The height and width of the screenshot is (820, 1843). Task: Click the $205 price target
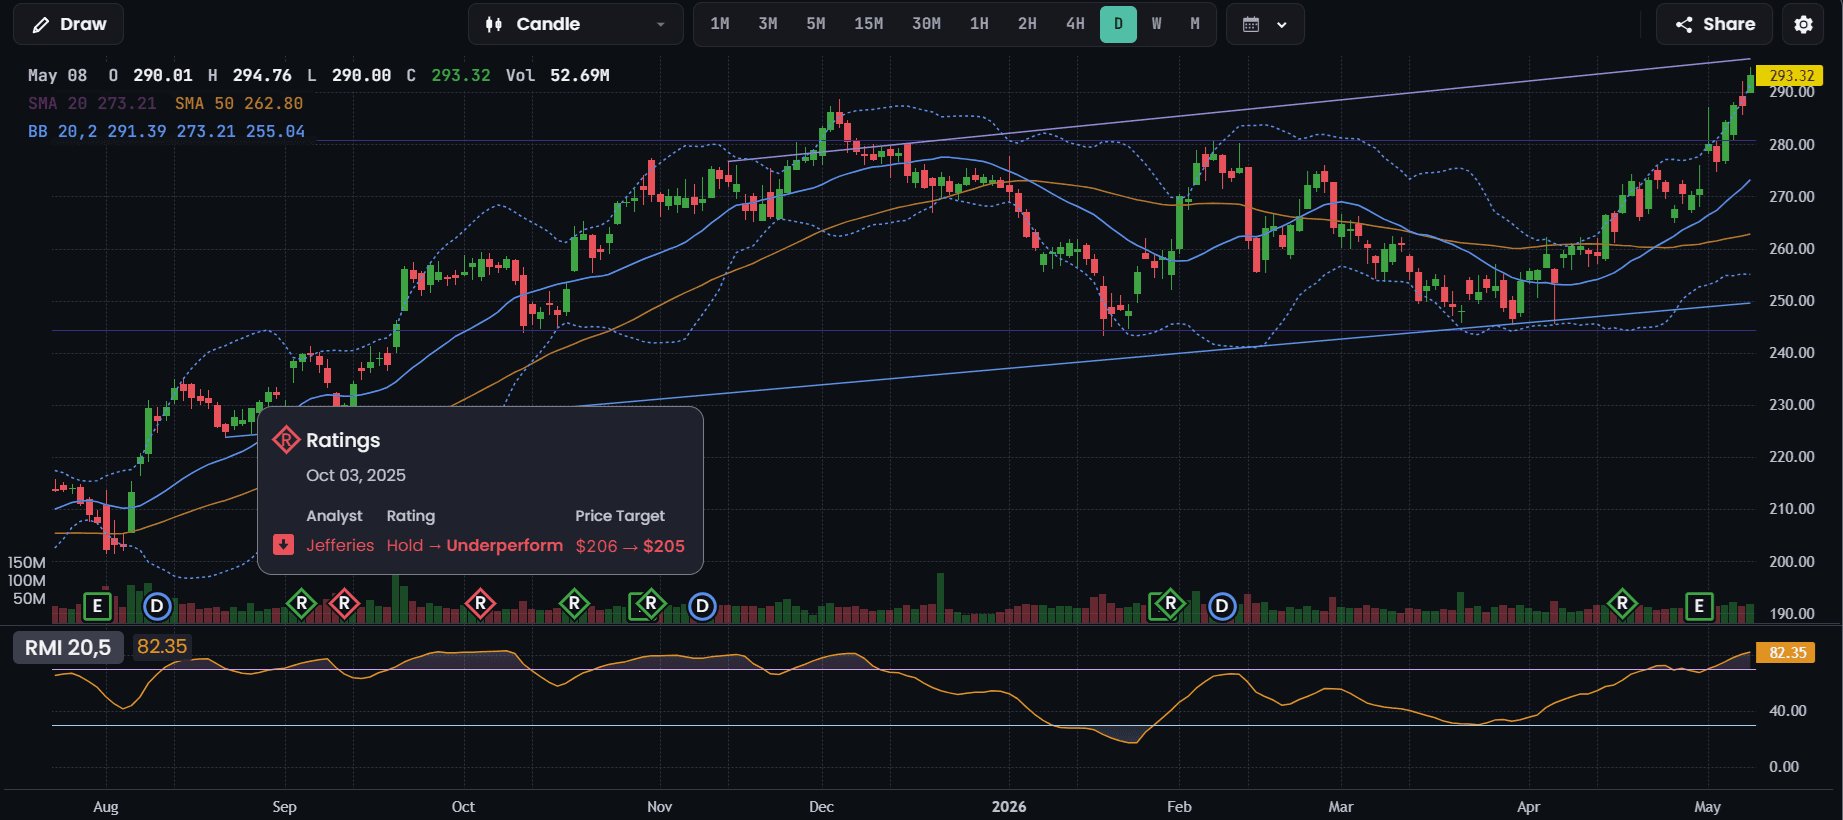(x=664, y=546)
